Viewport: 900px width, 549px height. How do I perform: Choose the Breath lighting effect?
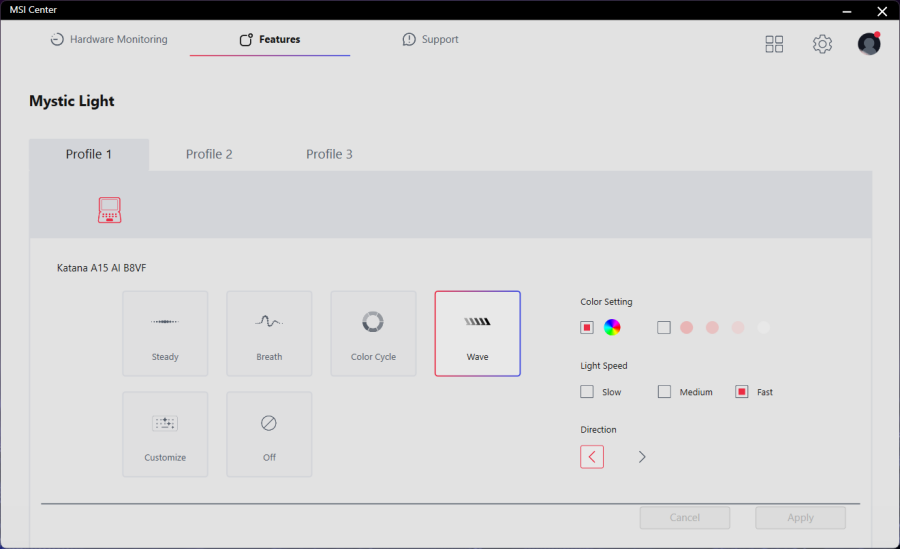(x=269, y=333)
